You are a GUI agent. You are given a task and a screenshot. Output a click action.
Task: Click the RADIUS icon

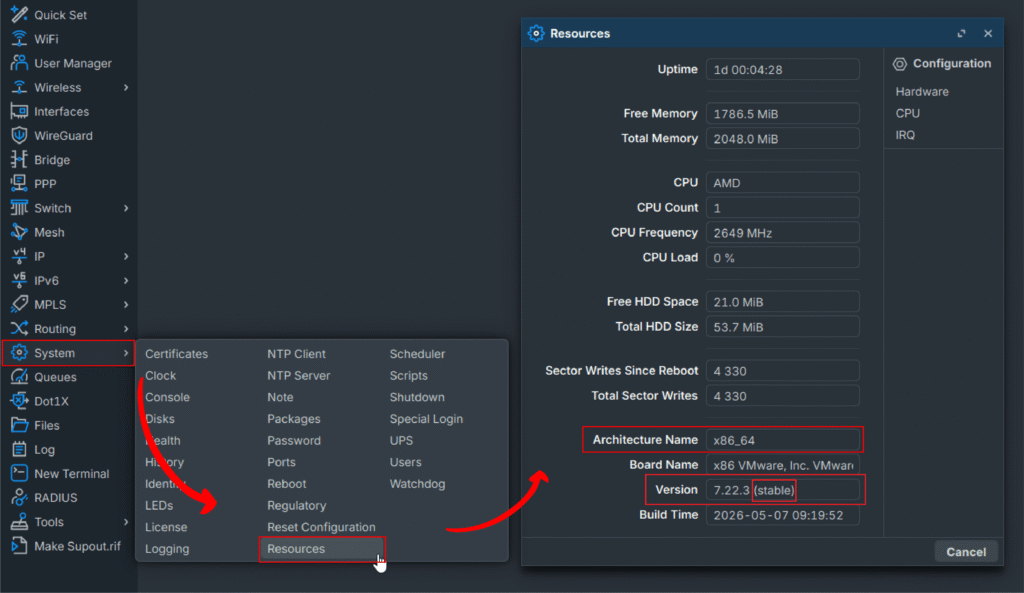pos(19,498)
